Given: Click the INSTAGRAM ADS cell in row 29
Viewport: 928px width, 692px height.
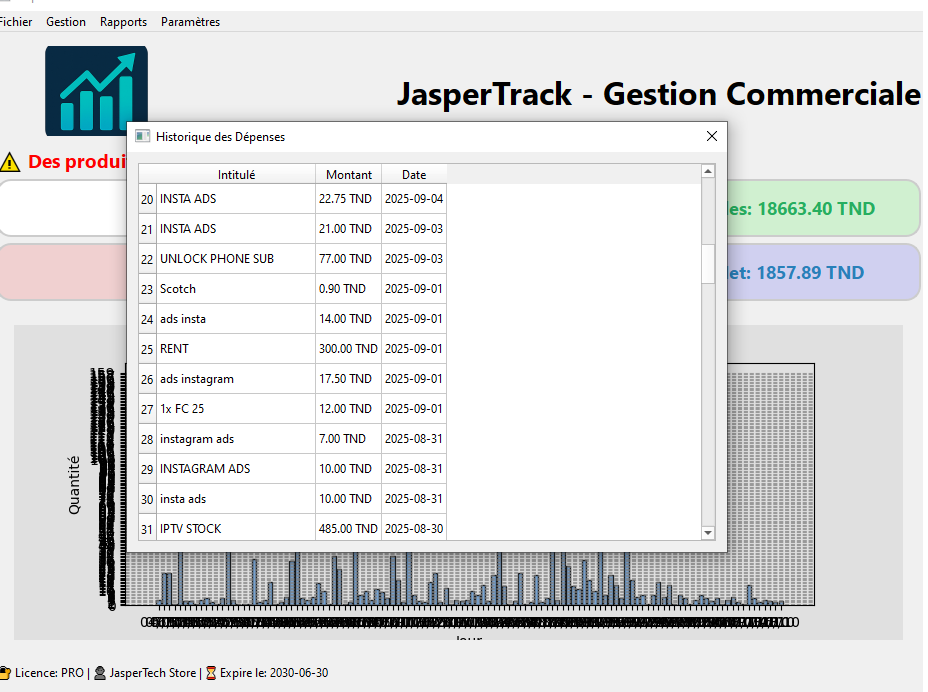Looking at the screenshot, I should click(236, 469).
